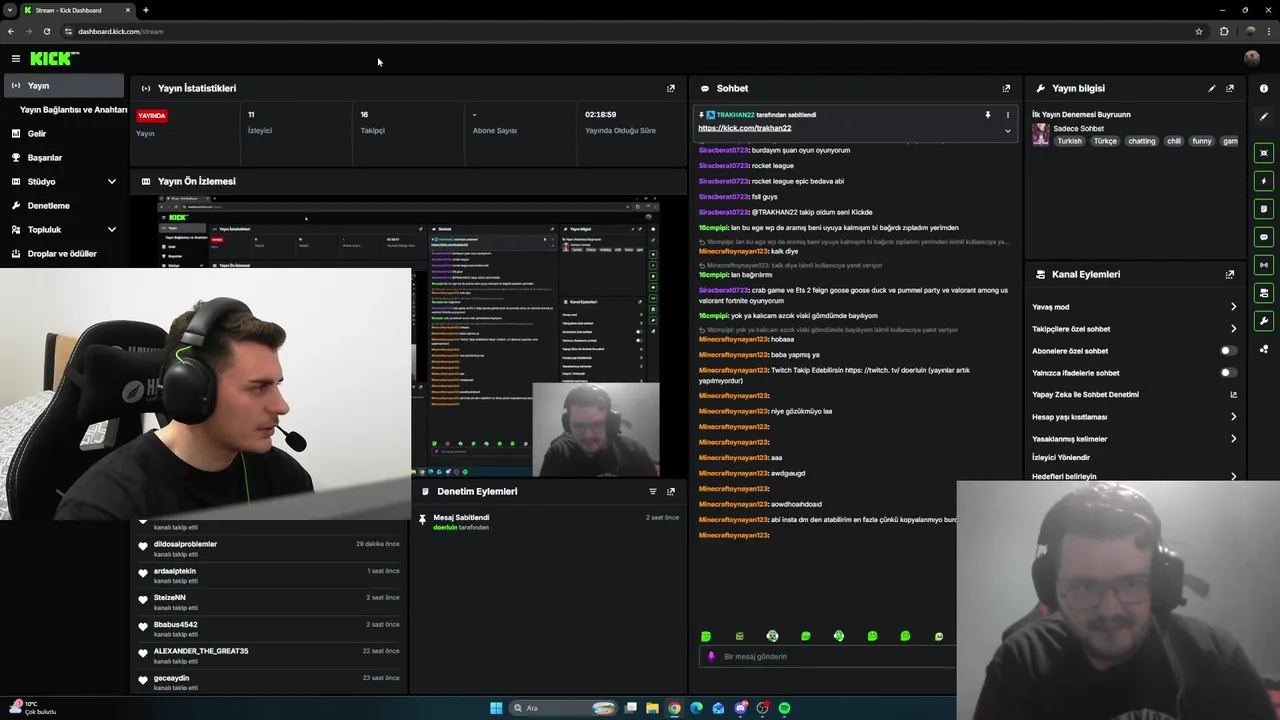Pop out the Yayın bilgisi panel

[1230, 88]
